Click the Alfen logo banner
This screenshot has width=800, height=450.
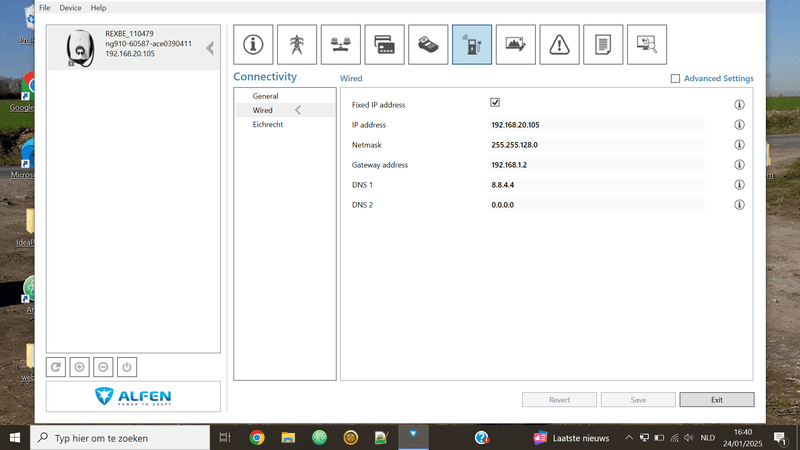[x=133, y=396]
